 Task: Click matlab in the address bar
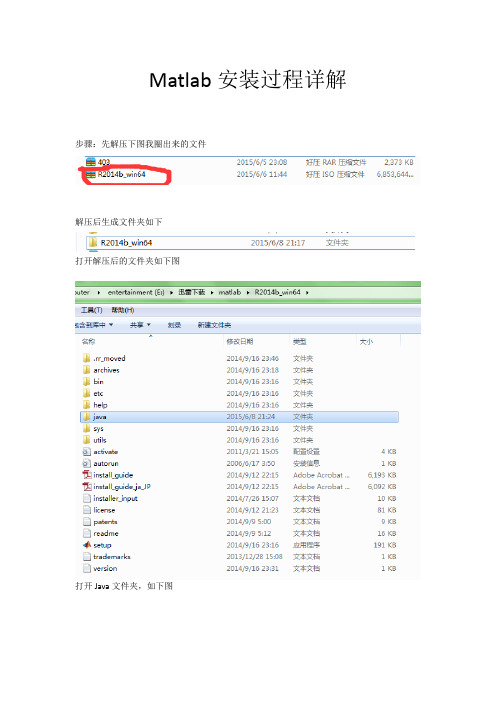(x=230, y=292)
